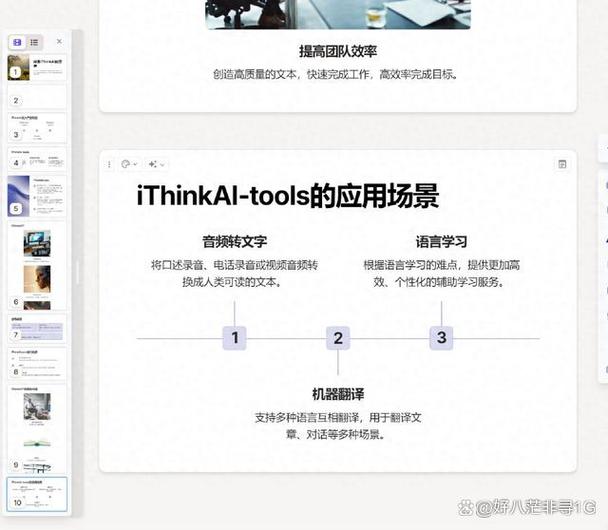Select slide 3 thumbnail in sidebar
This screenshot has height=530, width=608.
[x=37, y=128]
